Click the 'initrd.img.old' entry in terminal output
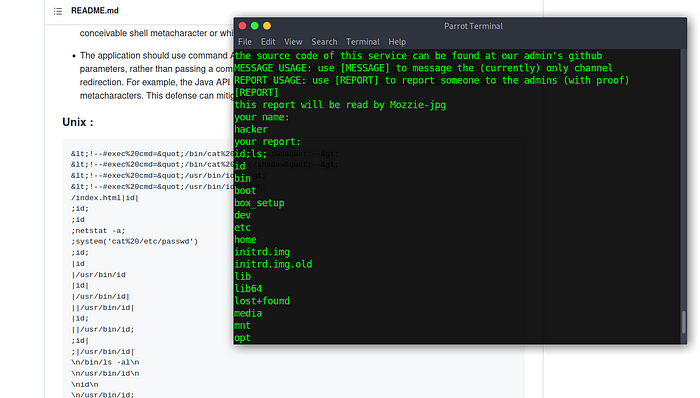 point(273,264)
